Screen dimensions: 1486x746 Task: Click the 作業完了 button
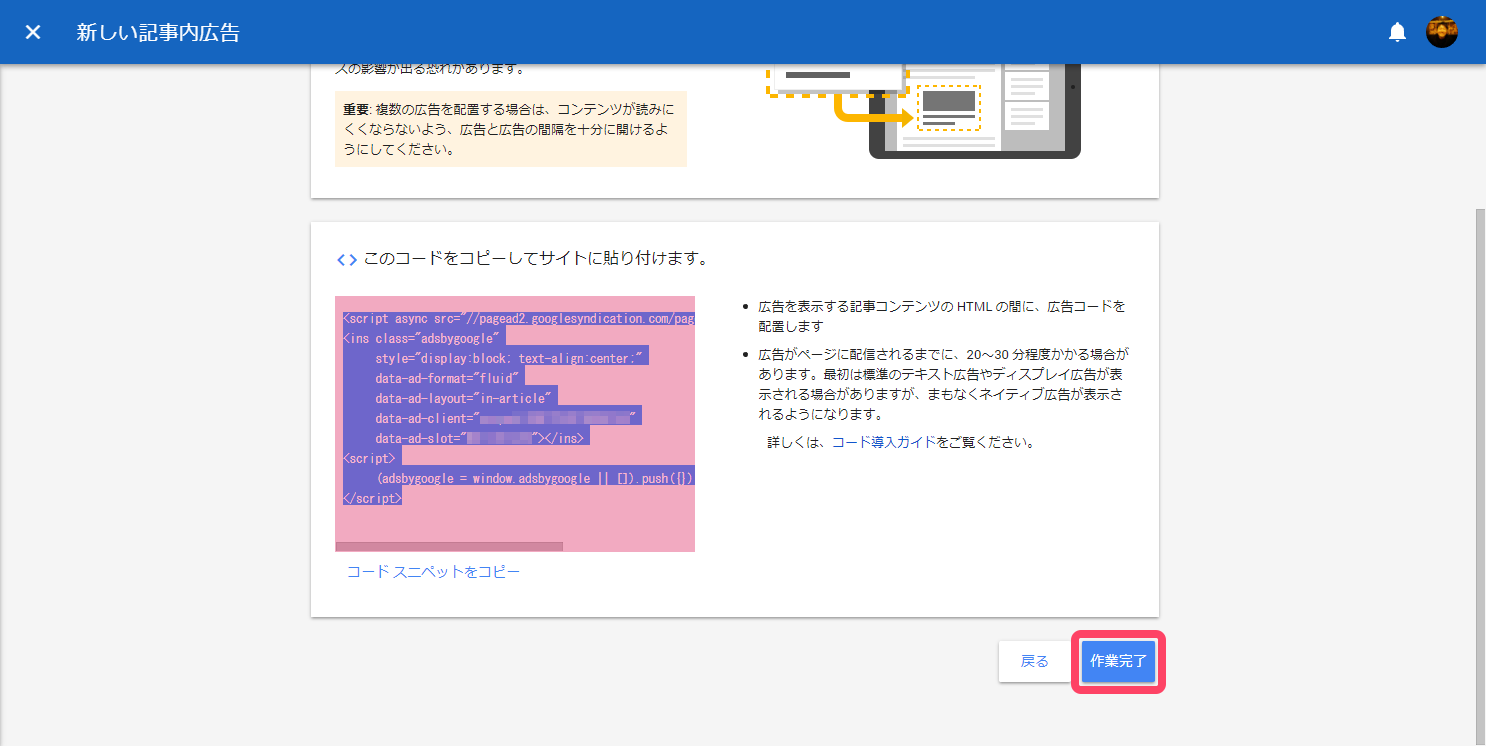pos(1119,661)
